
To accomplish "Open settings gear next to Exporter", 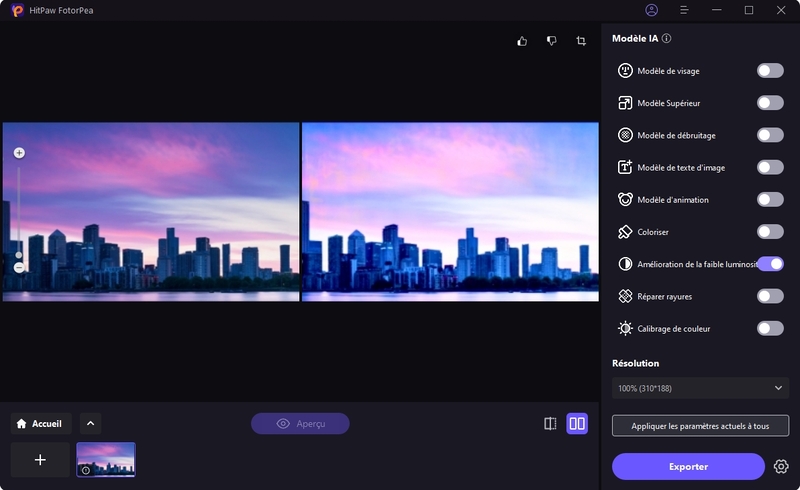I will (781, 467).
